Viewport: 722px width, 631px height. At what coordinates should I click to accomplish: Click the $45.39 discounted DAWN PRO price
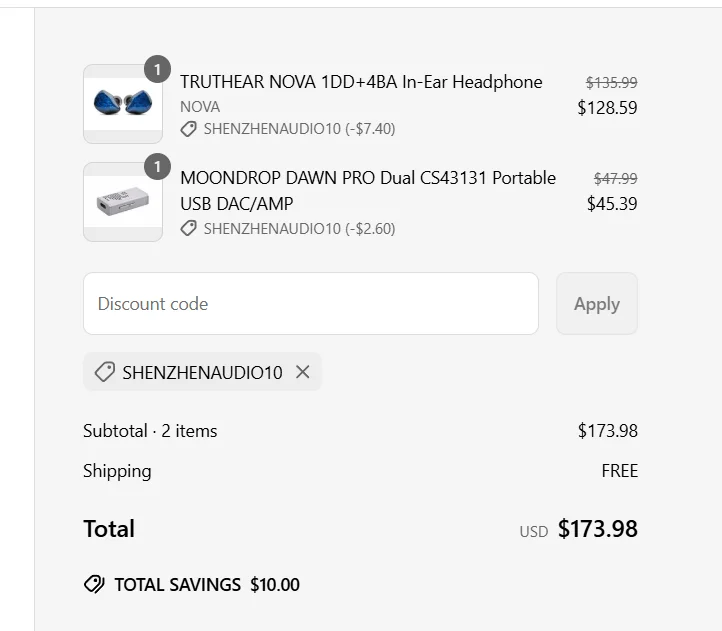click(612, 204)
